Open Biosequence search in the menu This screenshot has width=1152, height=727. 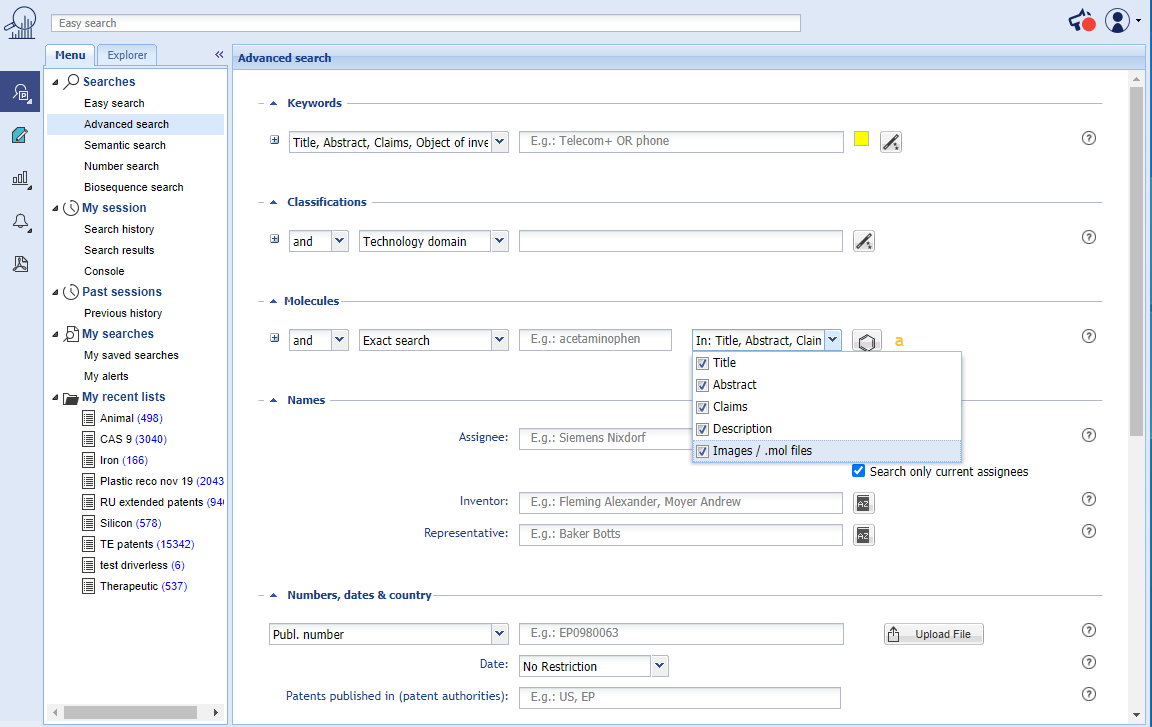(x=134, y=187)
